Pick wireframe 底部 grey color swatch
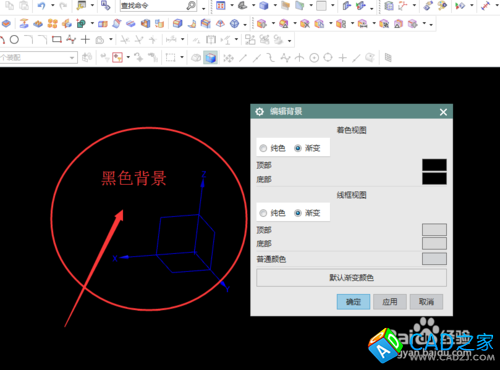The image size is (500, 370). pyautogui.click(x=434, y=243)
